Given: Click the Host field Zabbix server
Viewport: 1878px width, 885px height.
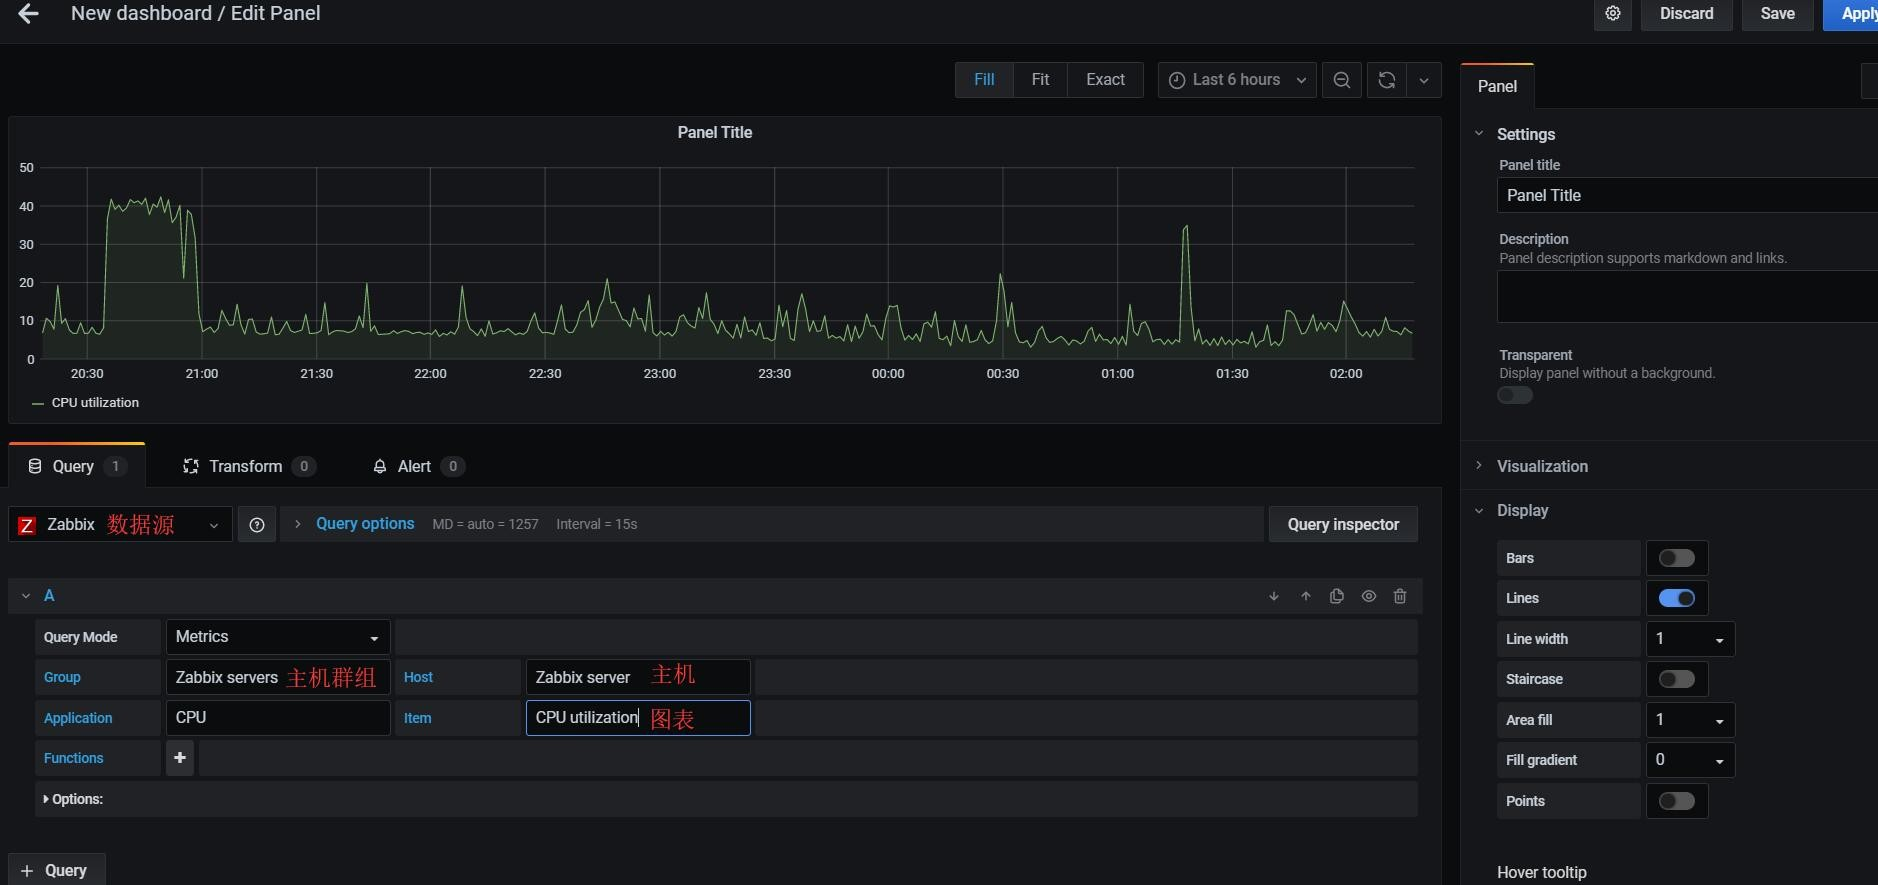Looking at the screenshot, I should 638,677.
